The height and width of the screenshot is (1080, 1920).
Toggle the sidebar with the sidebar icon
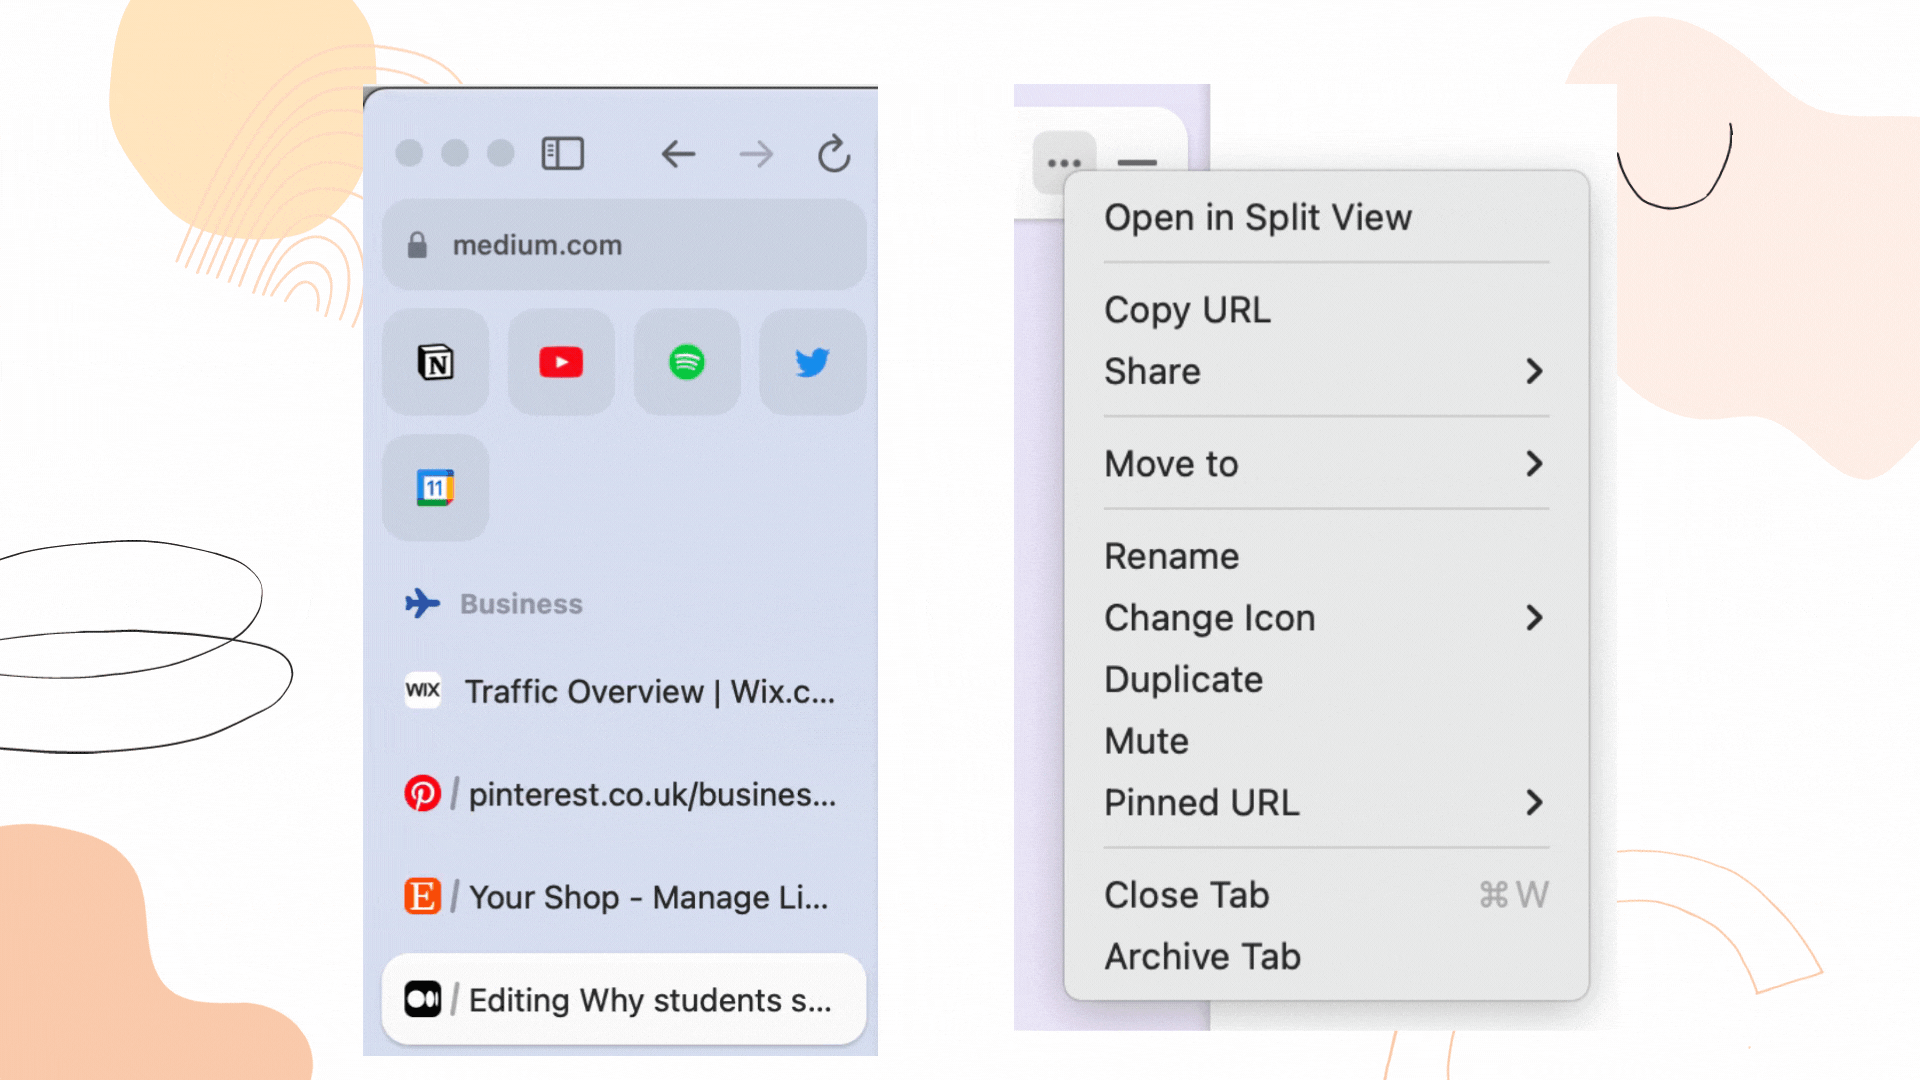tap(562, 153)
